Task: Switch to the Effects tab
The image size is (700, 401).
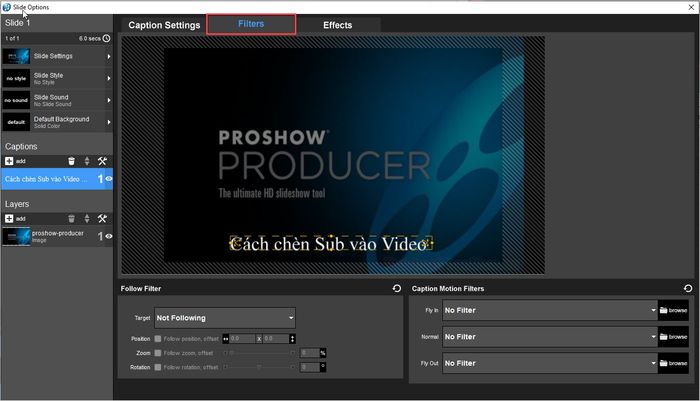Action: [338, 25]
